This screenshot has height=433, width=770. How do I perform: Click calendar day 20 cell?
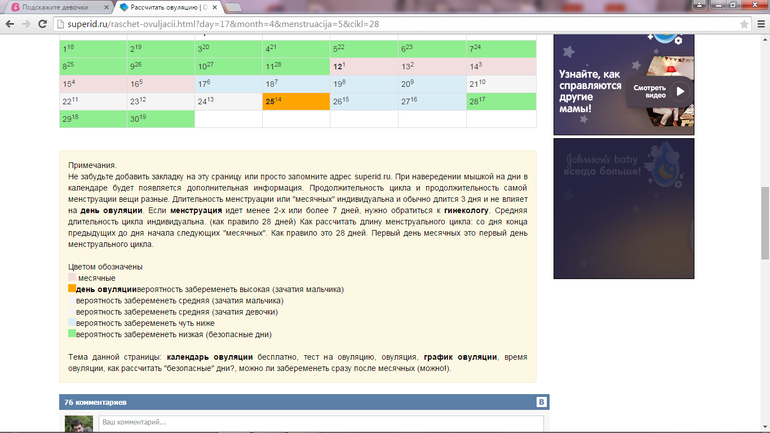click(432, 84)
